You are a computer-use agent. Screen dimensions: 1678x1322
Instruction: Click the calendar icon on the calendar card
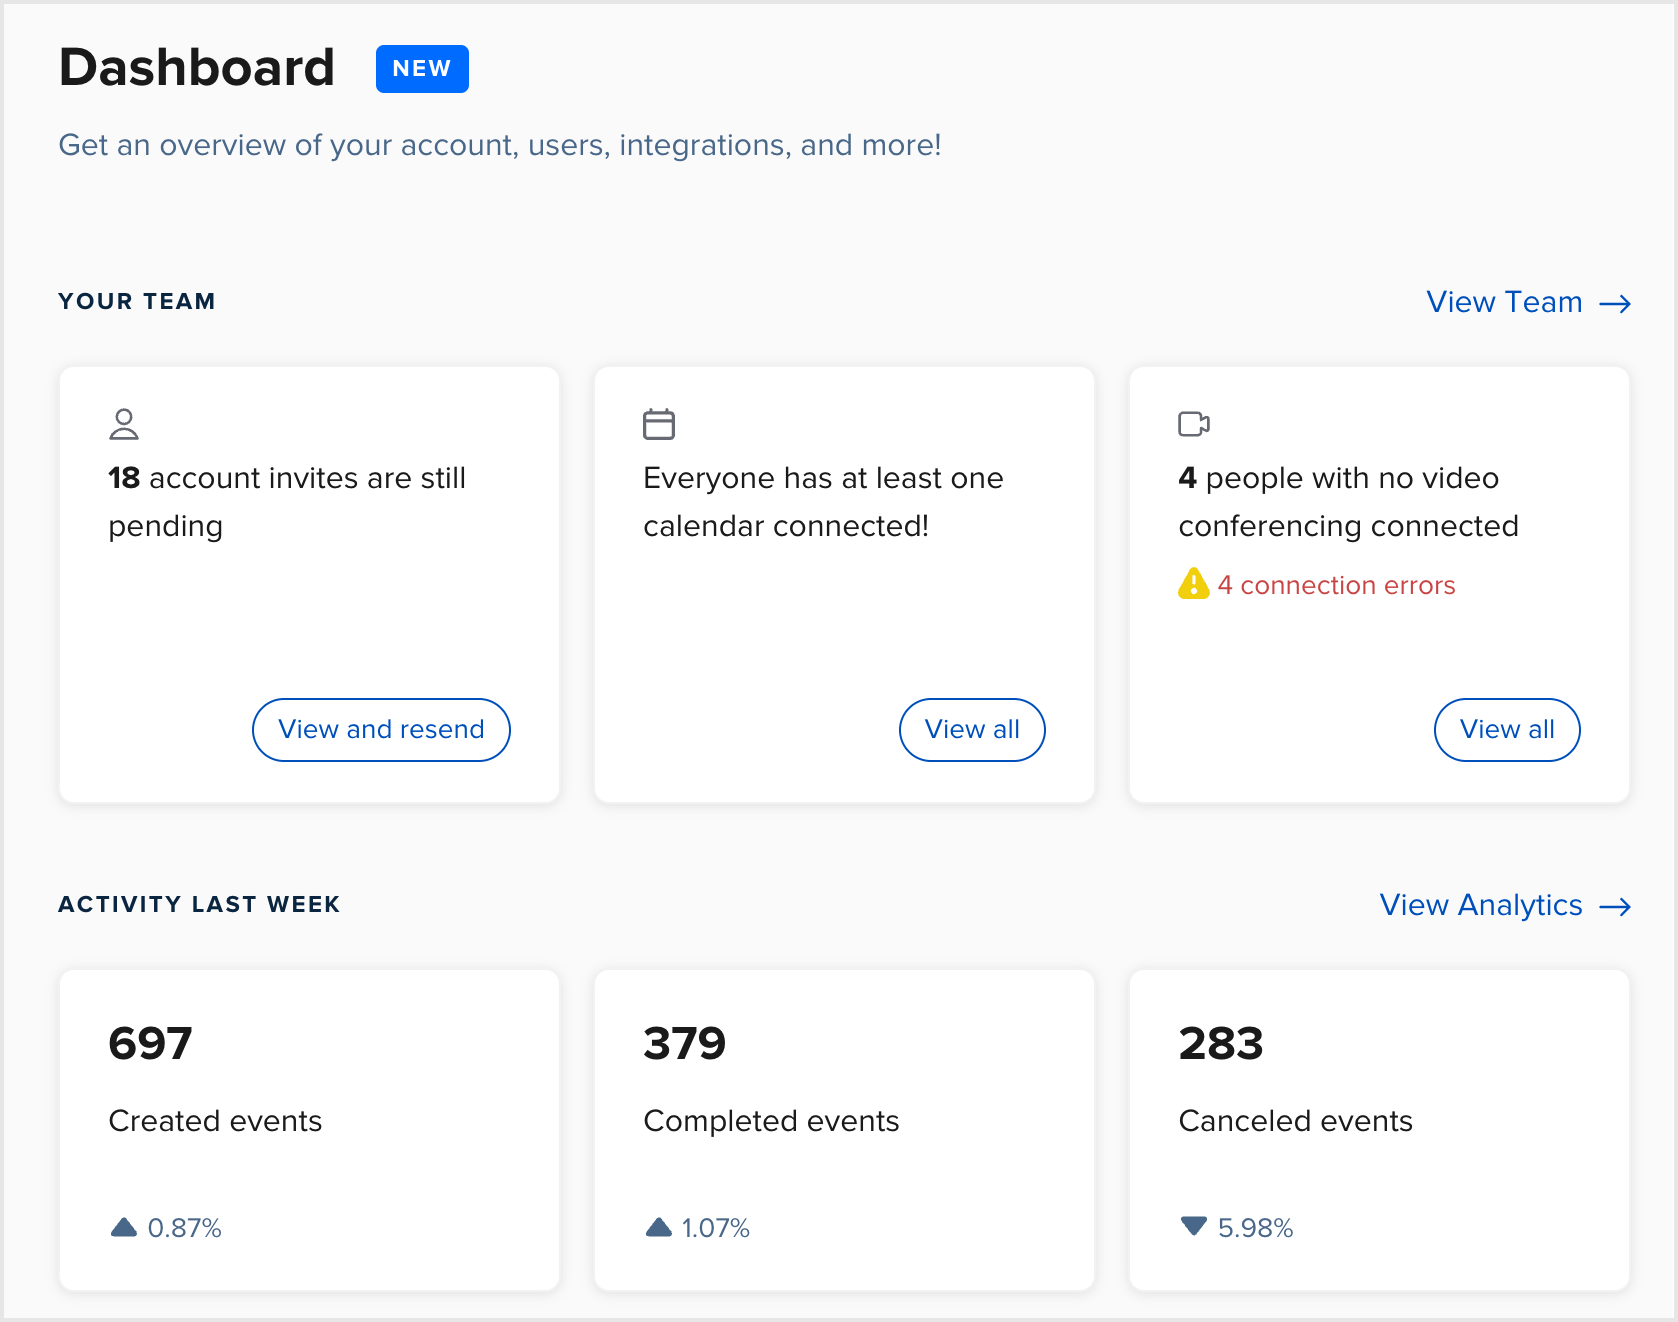659,424
